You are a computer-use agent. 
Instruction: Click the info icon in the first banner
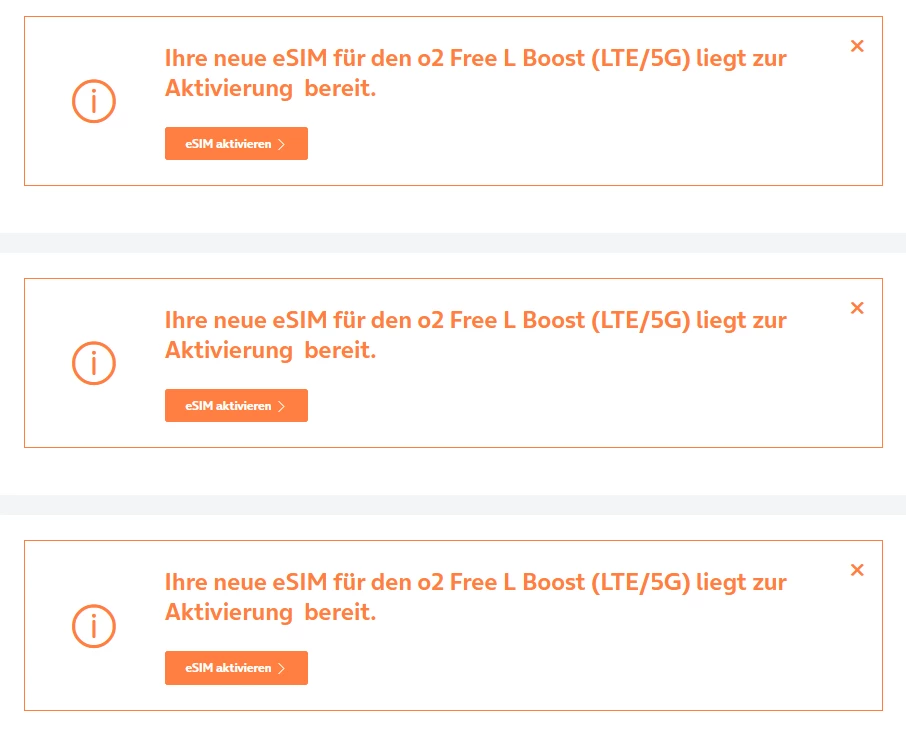94,101
